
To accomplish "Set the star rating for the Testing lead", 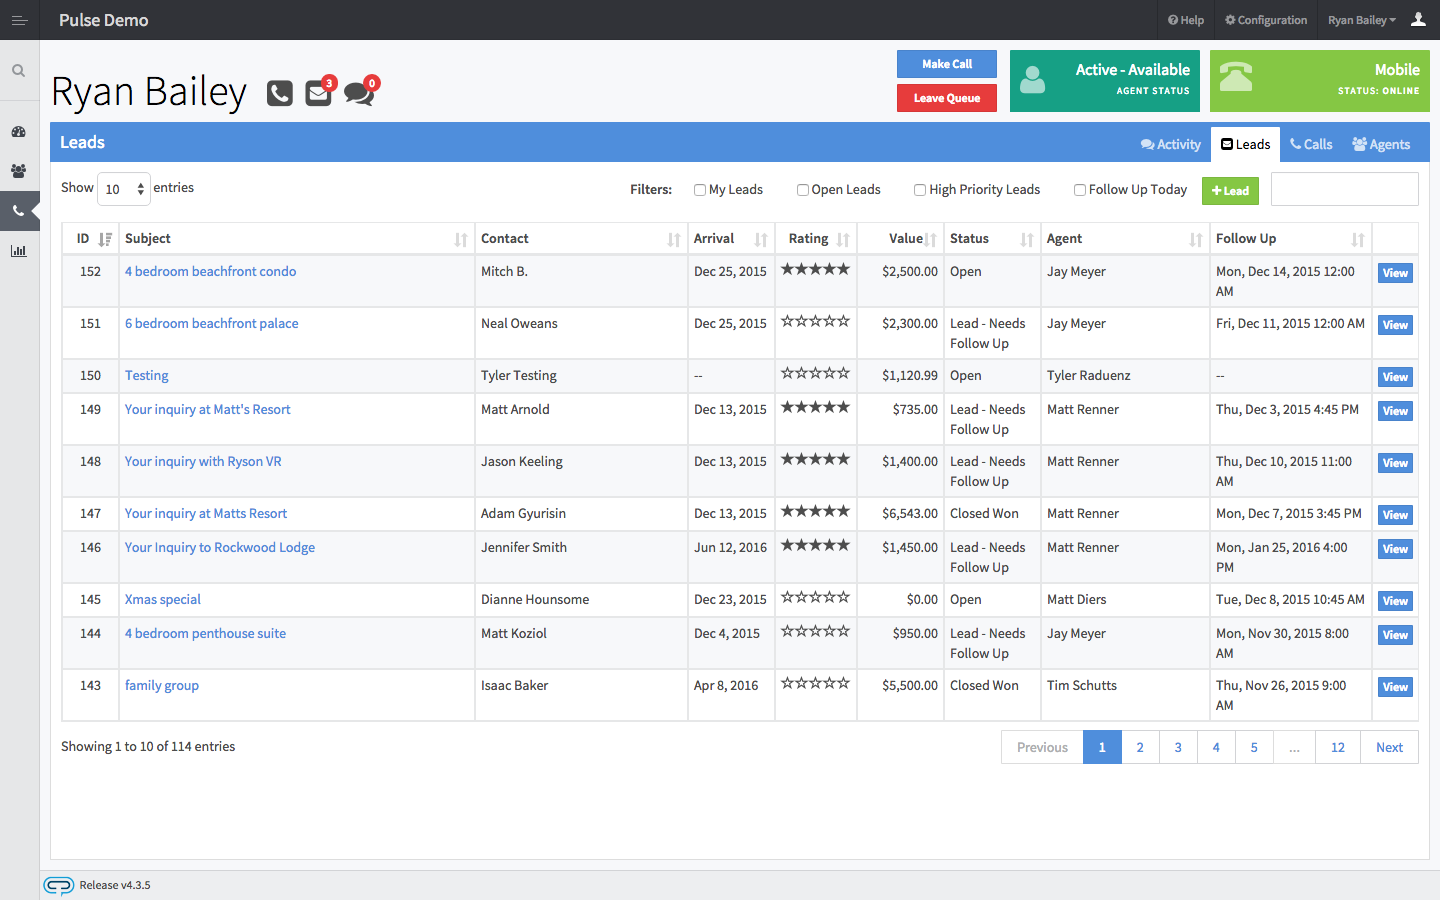I will (x=815, y=373).
